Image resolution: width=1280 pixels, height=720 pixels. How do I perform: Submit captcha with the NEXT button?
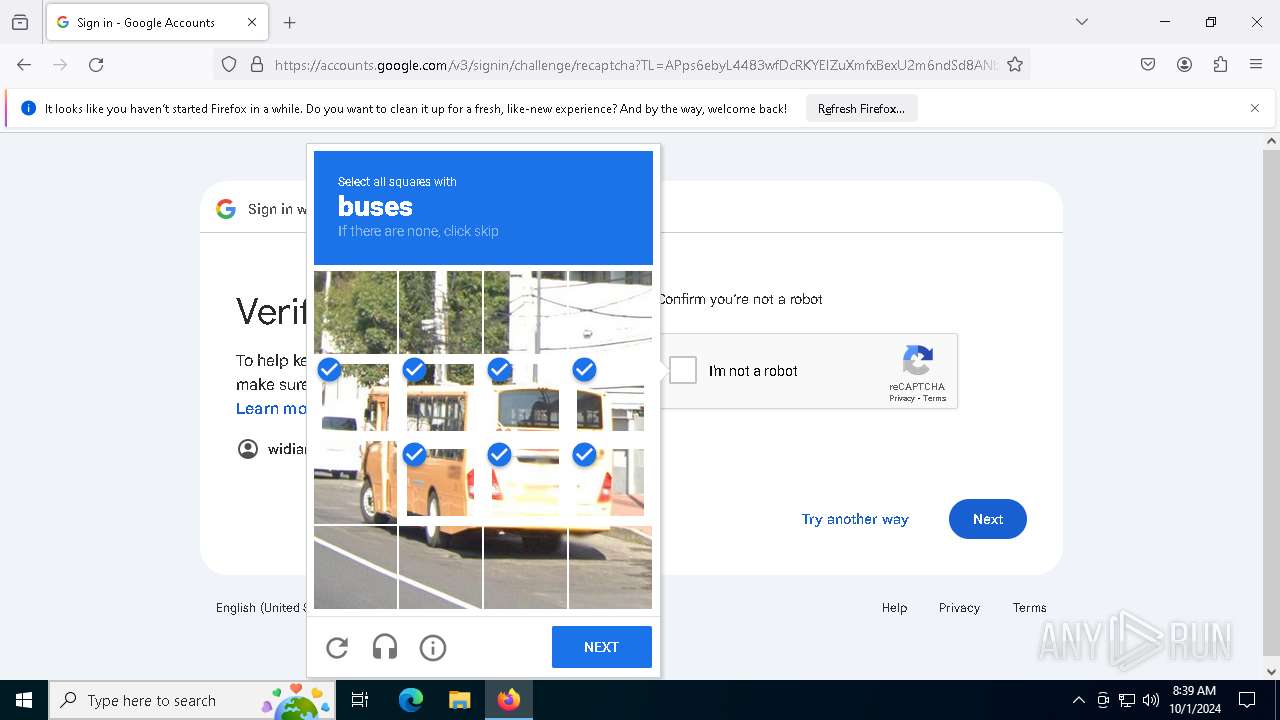tap(602, 647)
